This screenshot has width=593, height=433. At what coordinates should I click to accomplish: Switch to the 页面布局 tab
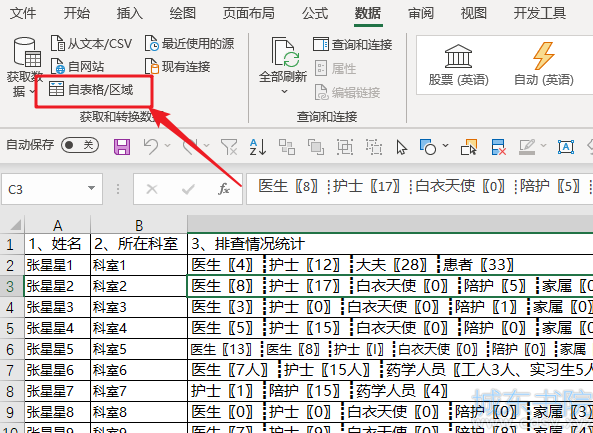(x=249, y=14)
